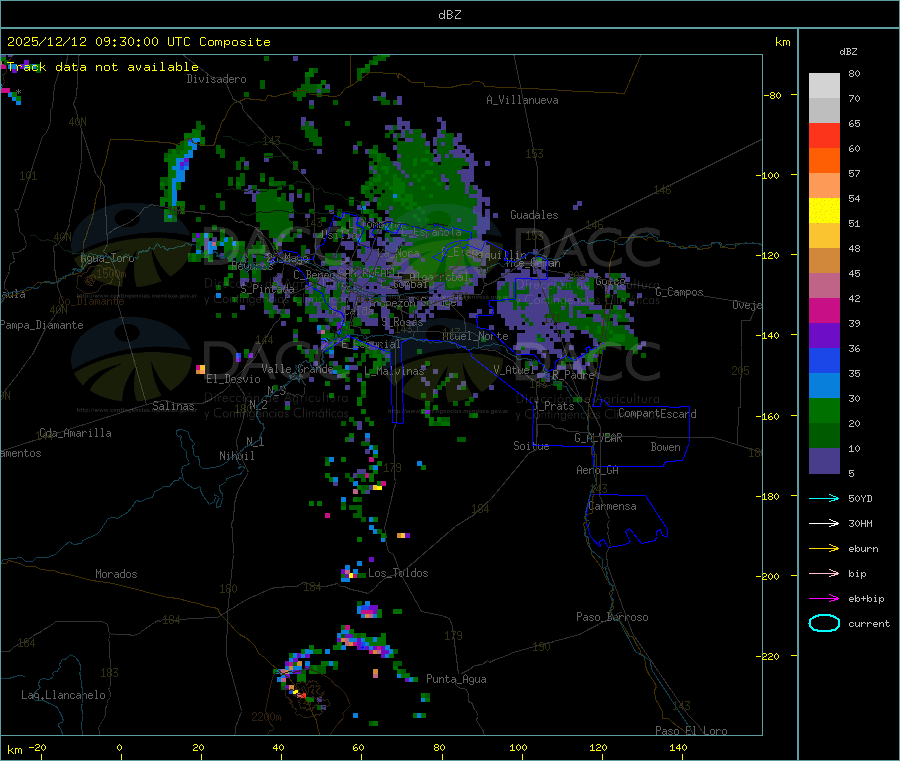Click the Divisadero map label
900x761 pixels.
(216, 79)
